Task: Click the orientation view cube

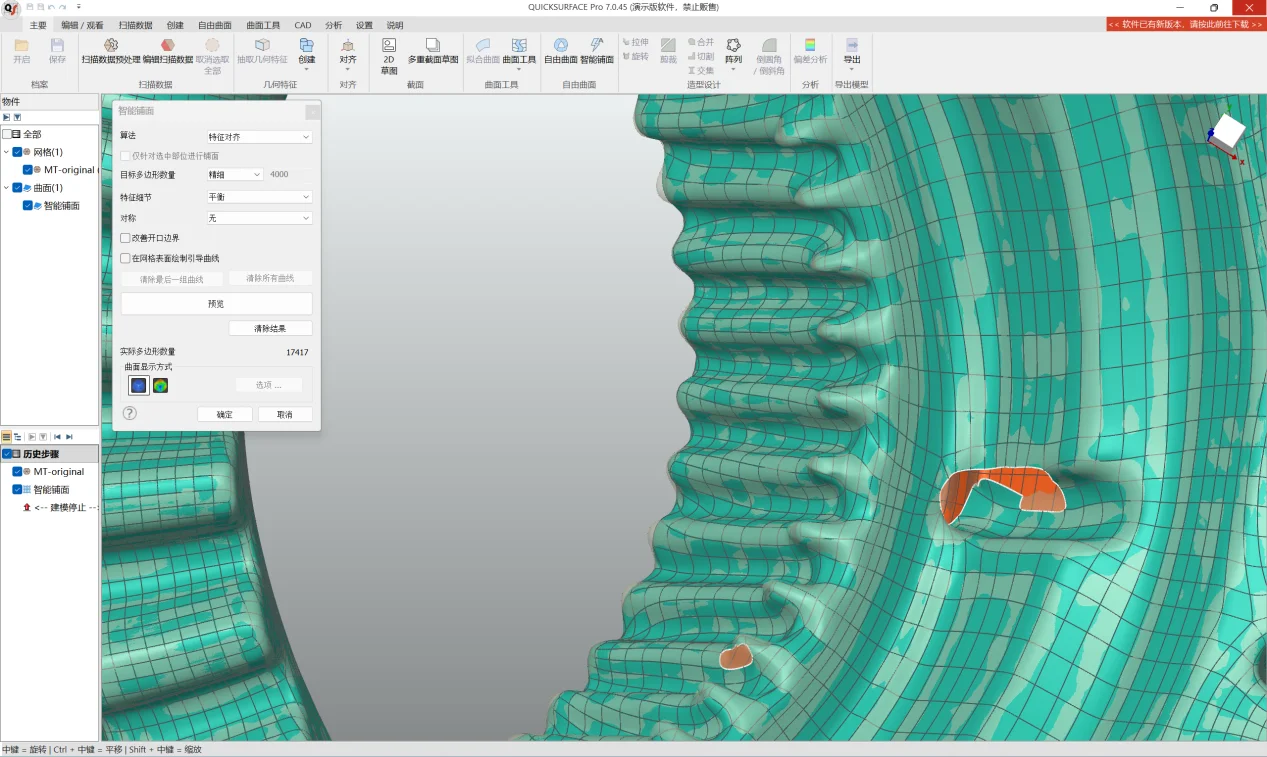Action: pos(1228,130)
